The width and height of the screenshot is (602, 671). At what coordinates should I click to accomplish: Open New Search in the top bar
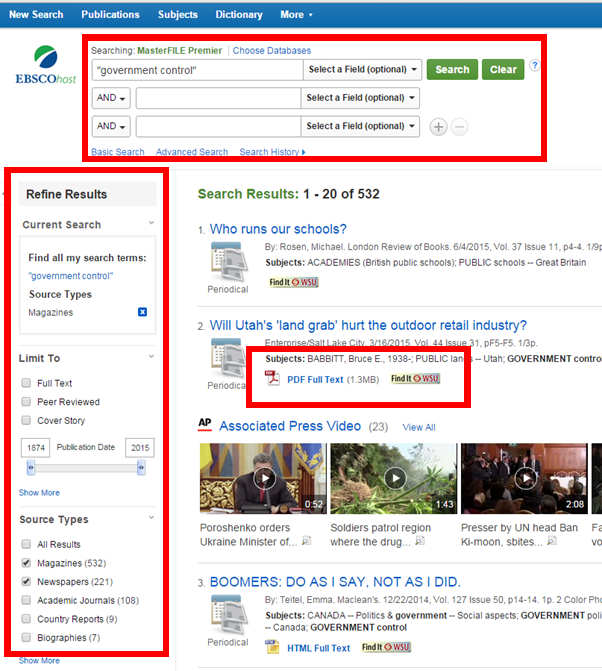(x=36, y=15)
